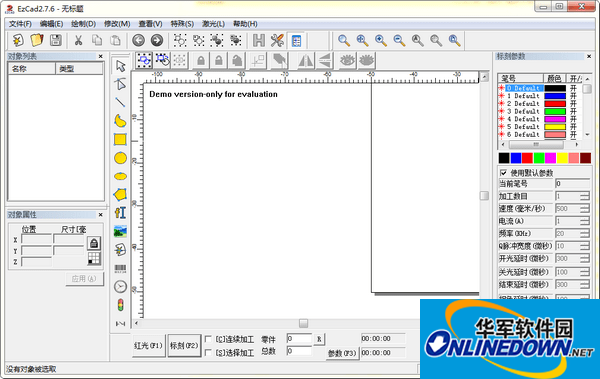Click the 红光(F1) button

pyautogui.click(x=148, y=345)
